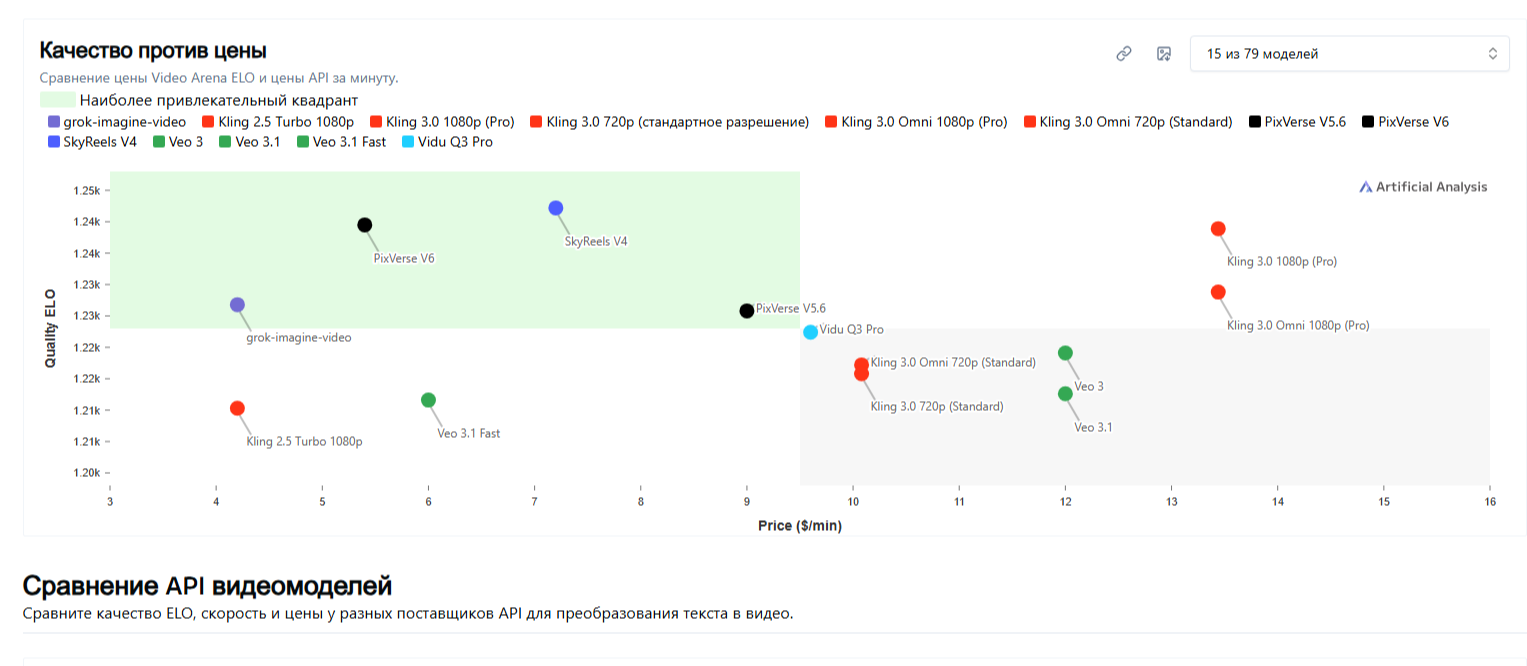Click the Kling 2.5 Turbo 1080p chart dot
Viewport: 1527px width, 666px height.
coord(237,408)
